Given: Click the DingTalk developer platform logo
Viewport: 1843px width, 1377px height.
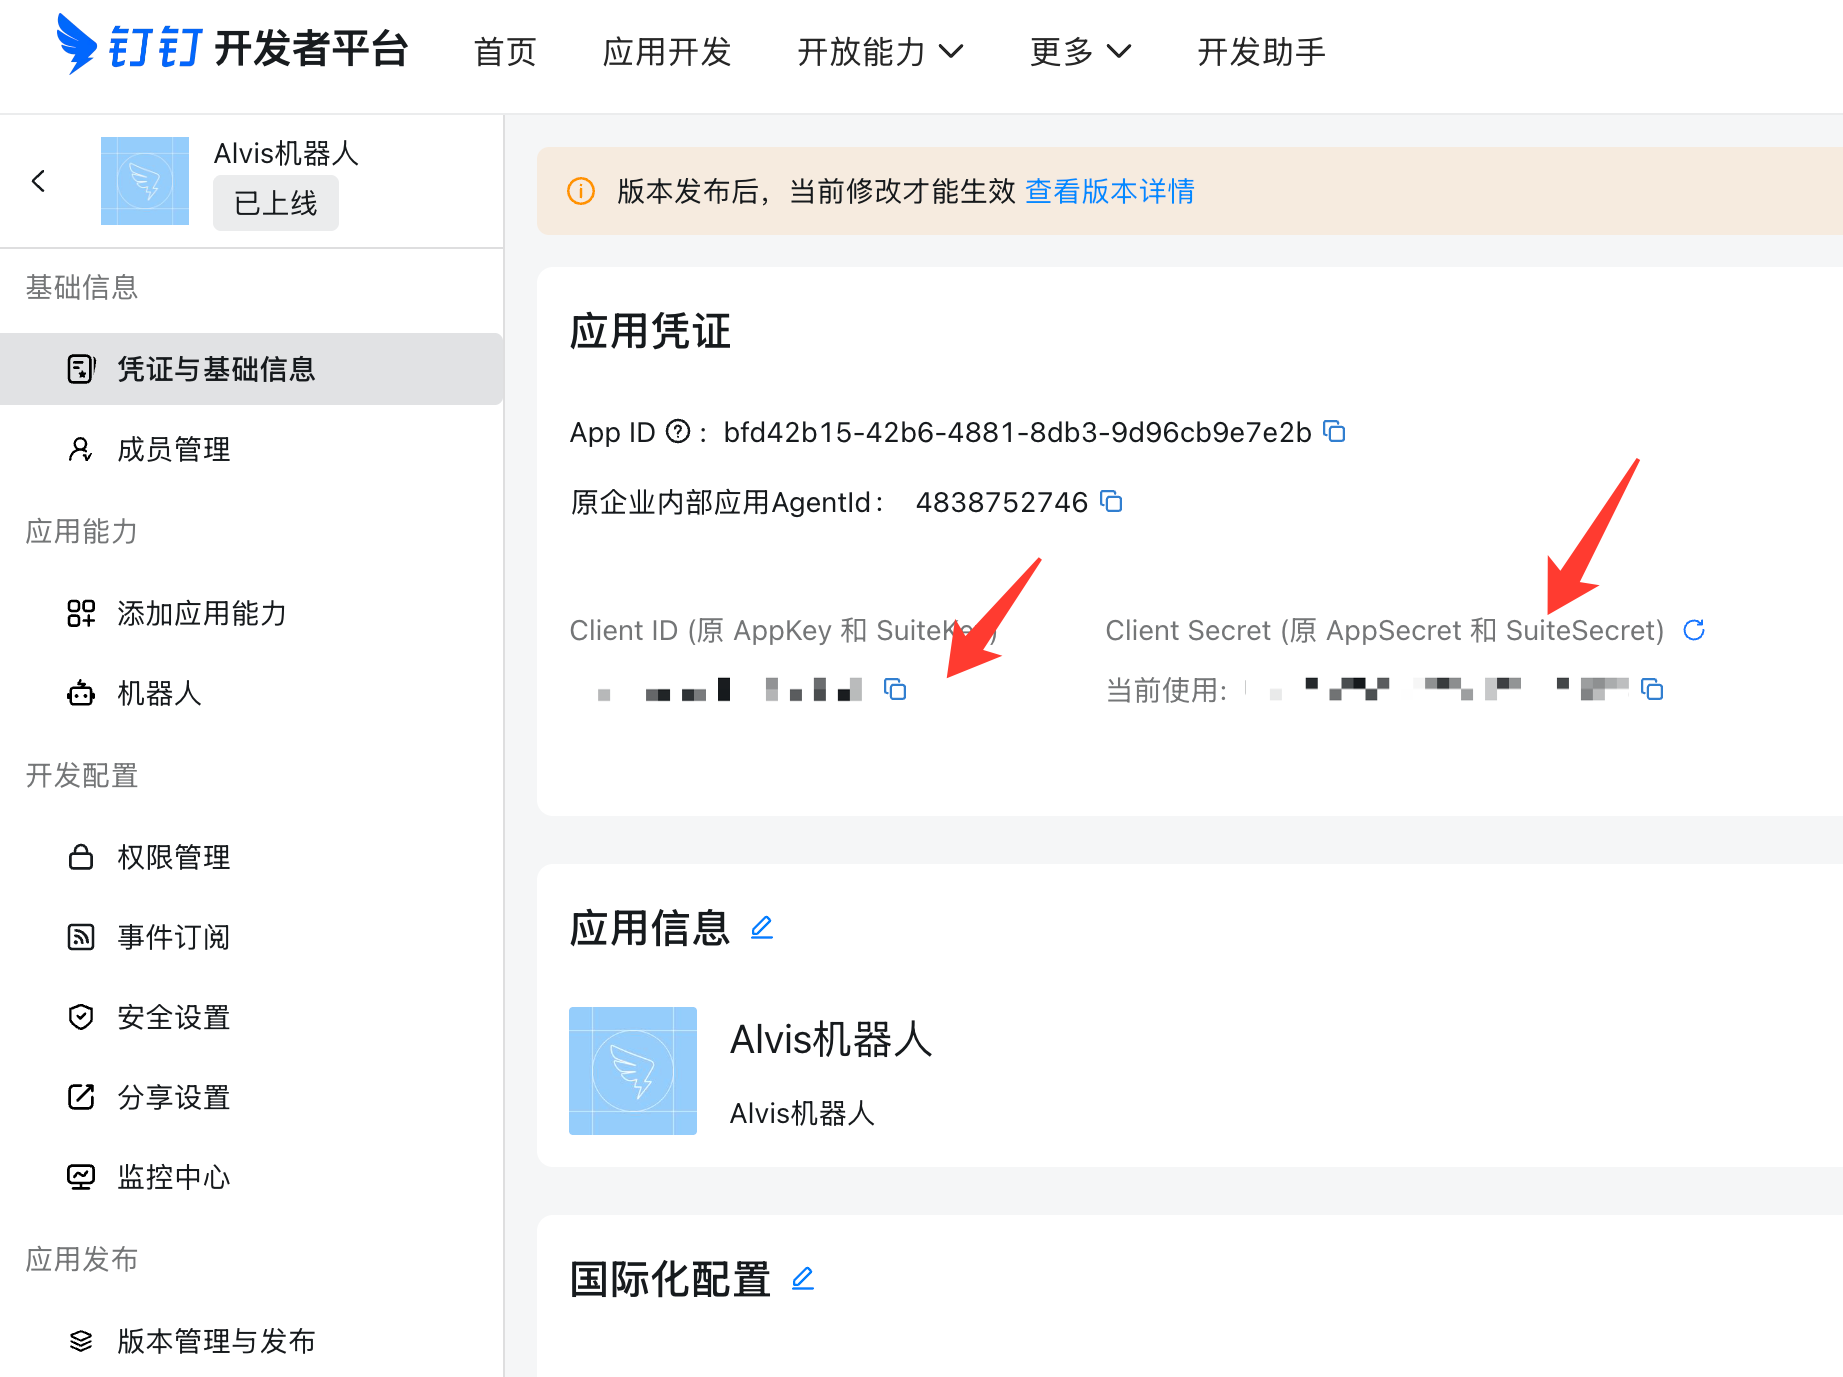Looking at the screenshot, I should pos(232,46).
